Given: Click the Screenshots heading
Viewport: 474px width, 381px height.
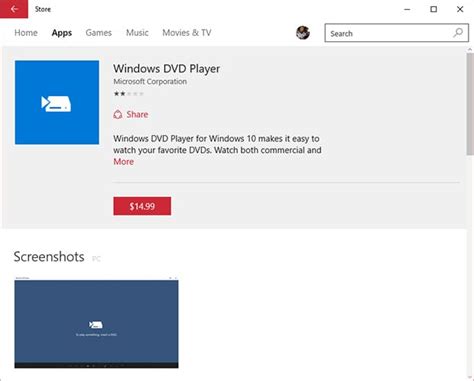Looking at the screenshot, I should (49, 257).
